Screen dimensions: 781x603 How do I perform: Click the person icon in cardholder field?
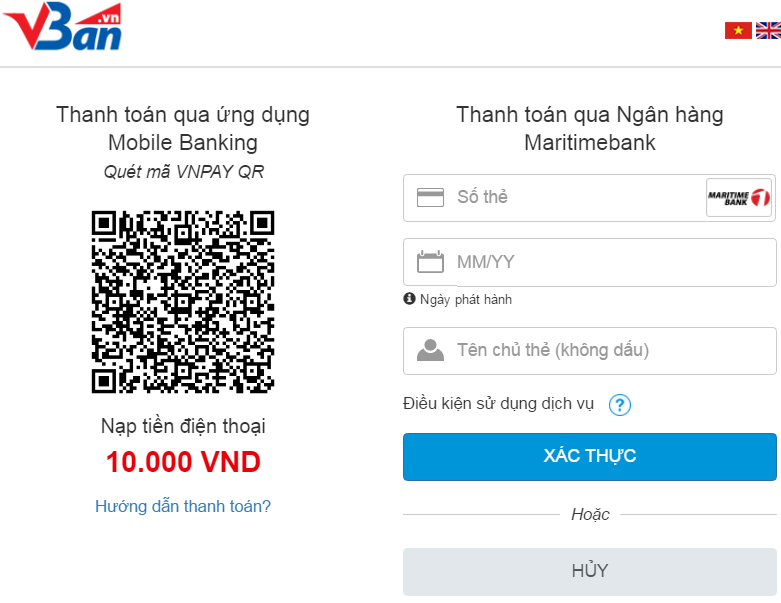430,351
